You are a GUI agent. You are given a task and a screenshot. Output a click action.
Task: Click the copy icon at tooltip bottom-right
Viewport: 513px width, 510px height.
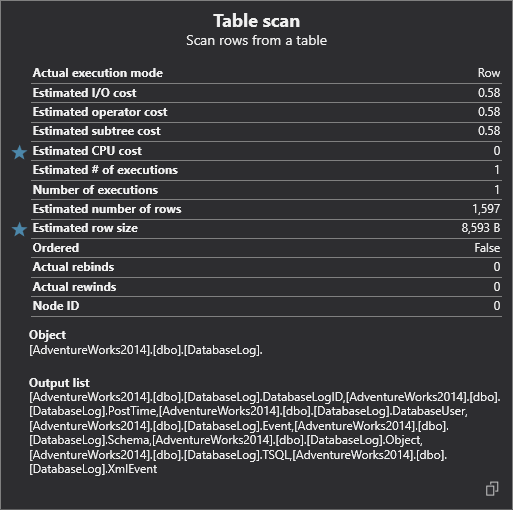[x=492, y=489]
